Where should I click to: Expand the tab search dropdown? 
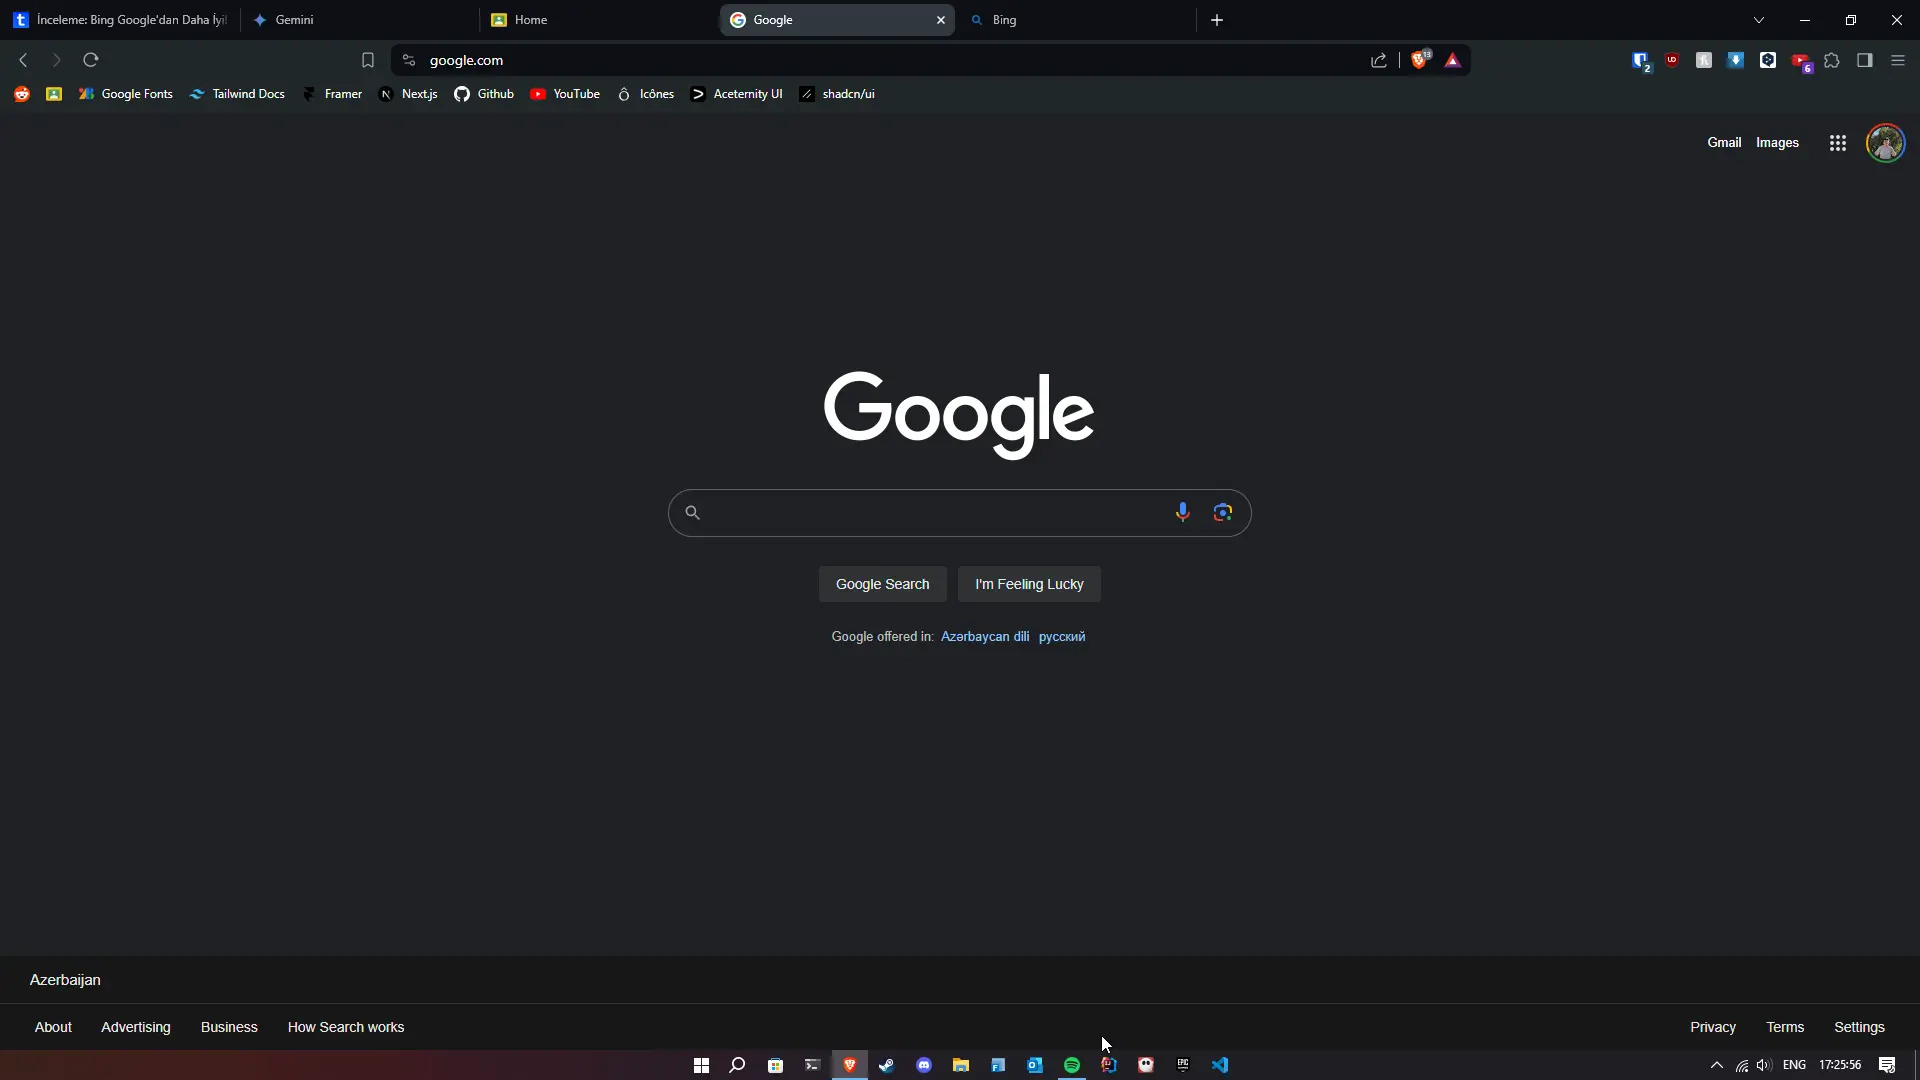[1759, 20]
